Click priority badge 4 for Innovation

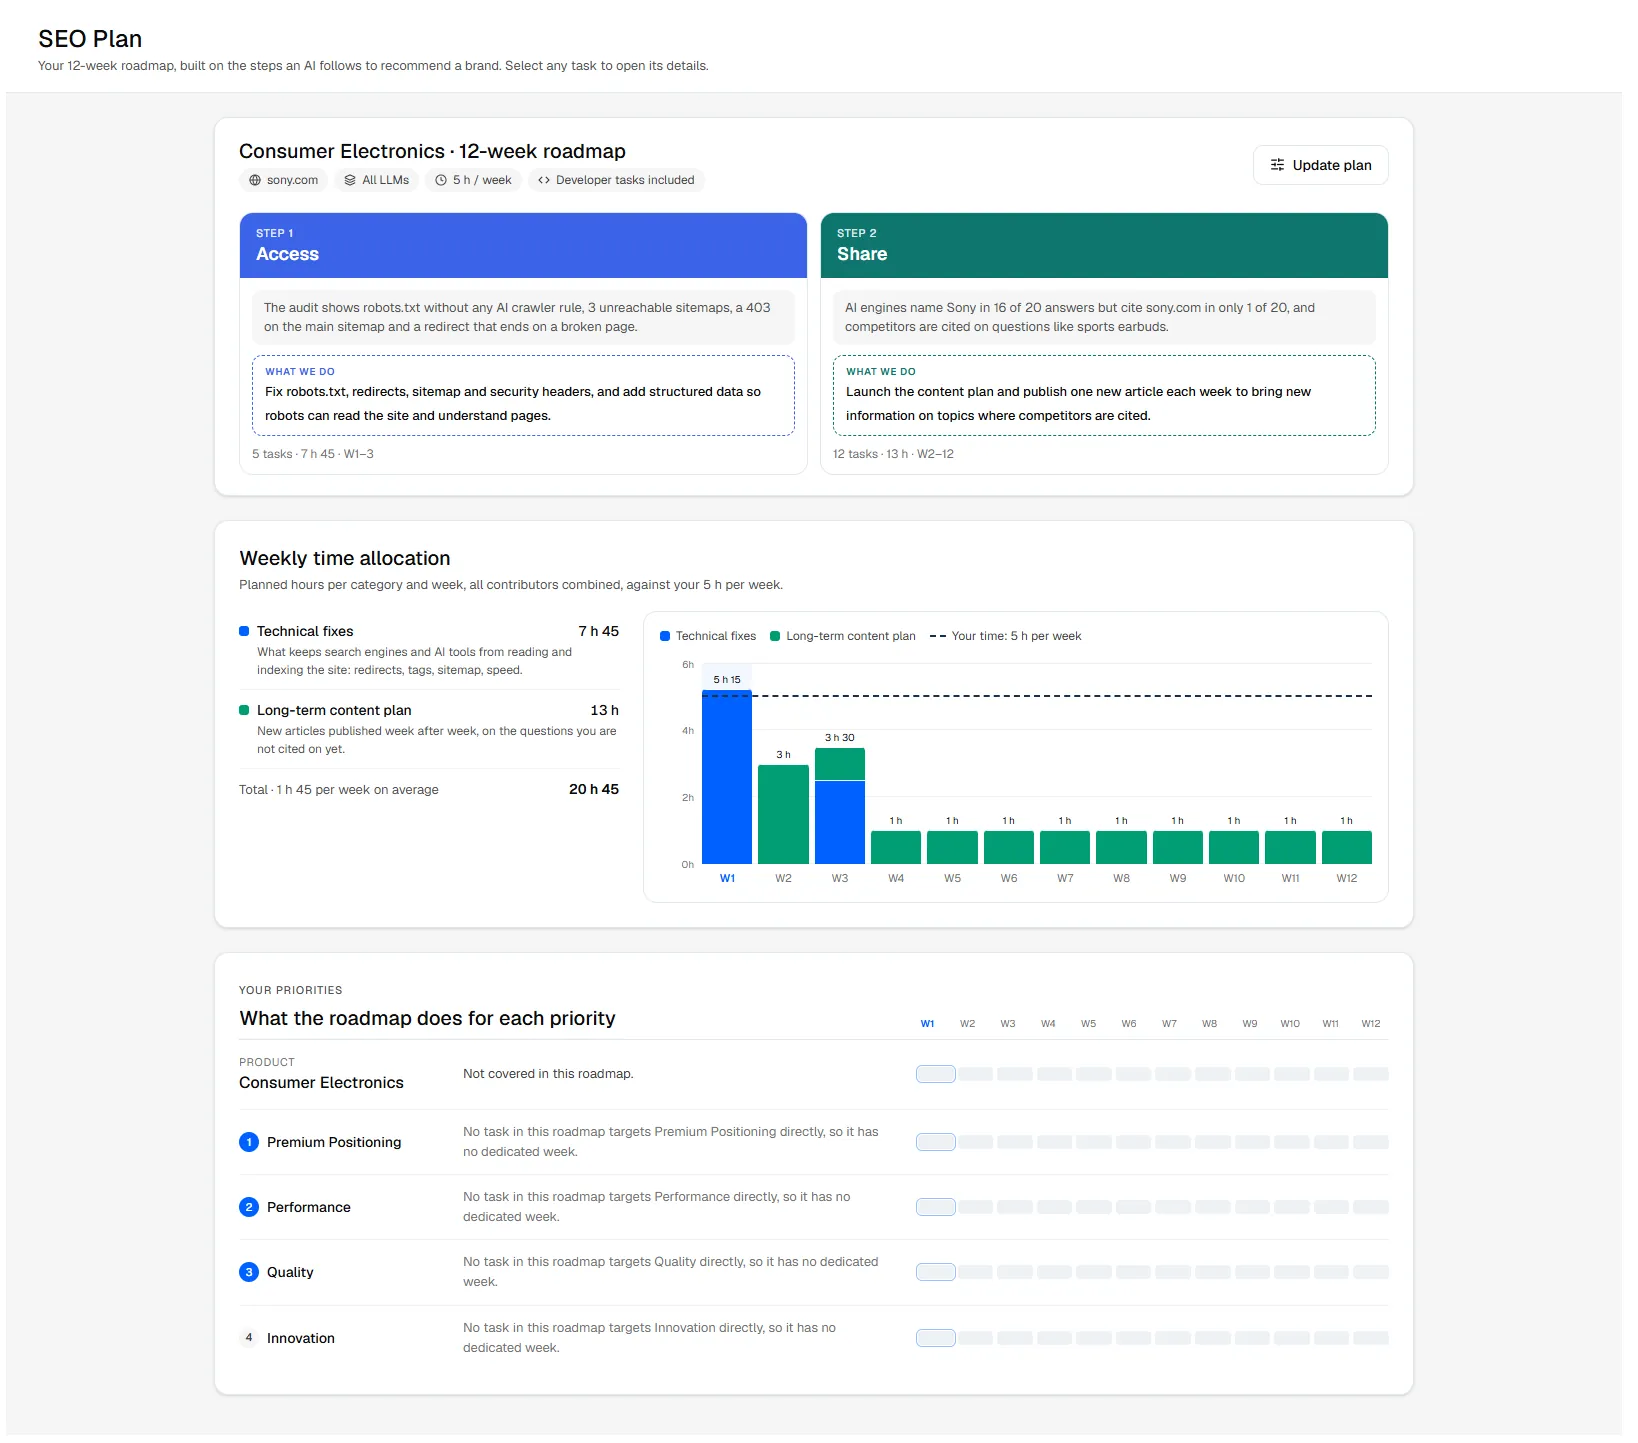point(249,1338)
